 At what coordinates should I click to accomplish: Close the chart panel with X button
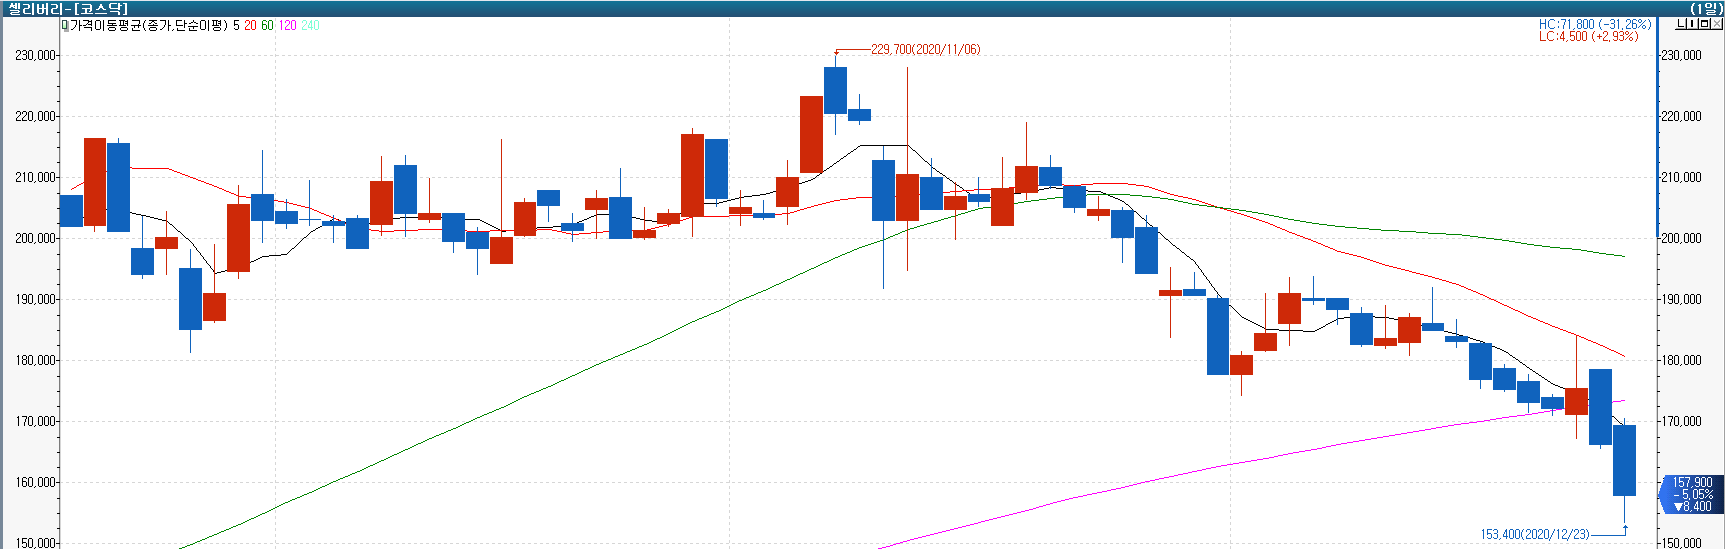[1715, 24]
